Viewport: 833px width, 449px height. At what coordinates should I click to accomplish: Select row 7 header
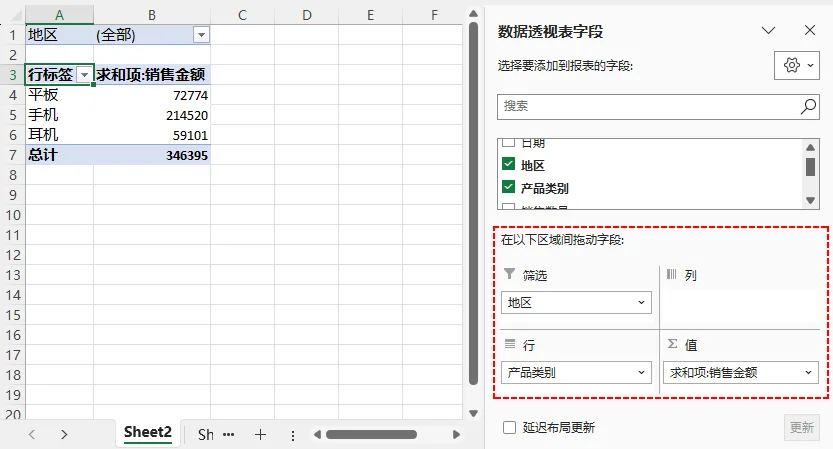pyautogui.click(x=13, y=155)
